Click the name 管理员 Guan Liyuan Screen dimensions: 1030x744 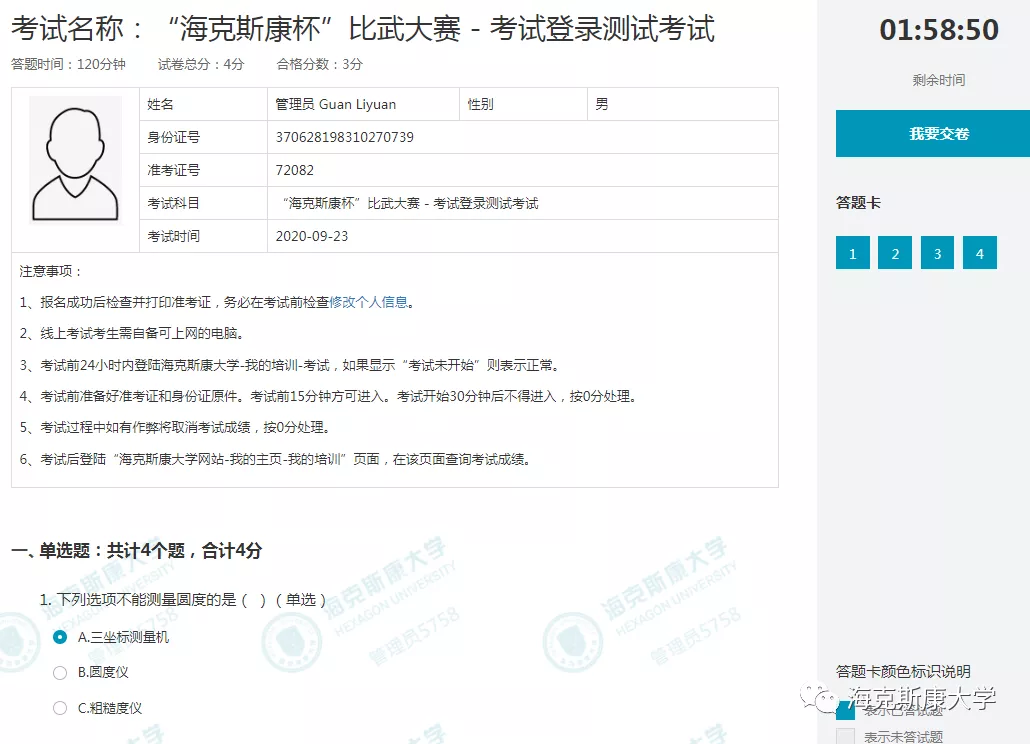[335, 104]
